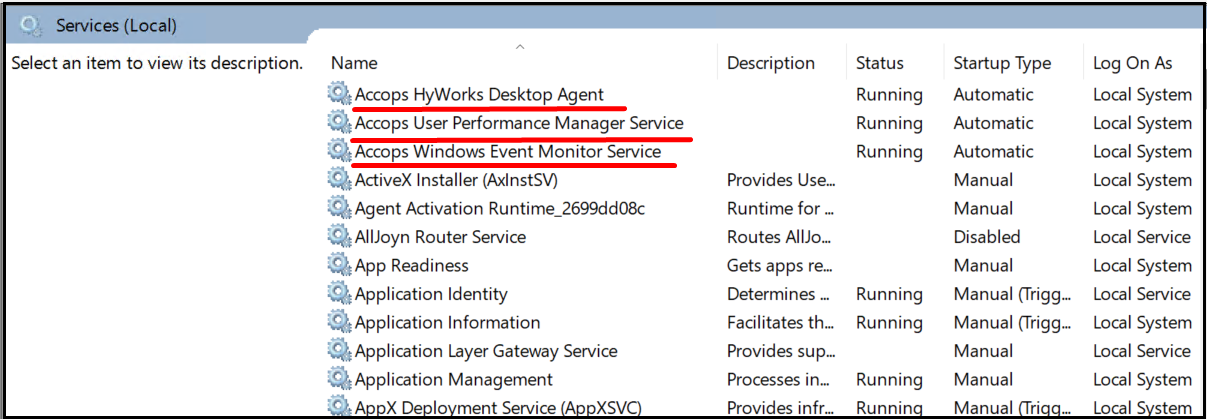The height and width of the screenshot is (419, 1207).
Task: Sort list by Startup Type column
Action: pyautogui.click(x=1001, y=63)
